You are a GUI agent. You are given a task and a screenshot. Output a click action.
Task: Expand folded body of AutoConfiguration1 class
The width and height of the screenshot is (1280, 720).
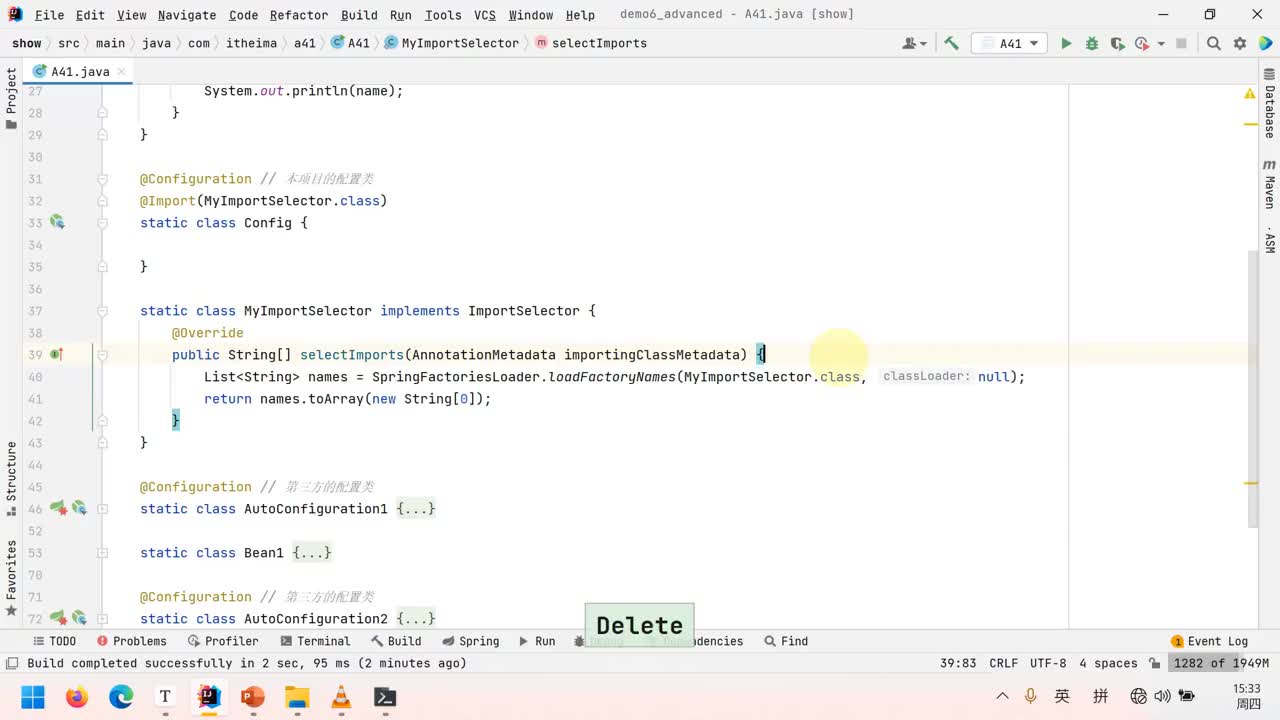(102, 508)
